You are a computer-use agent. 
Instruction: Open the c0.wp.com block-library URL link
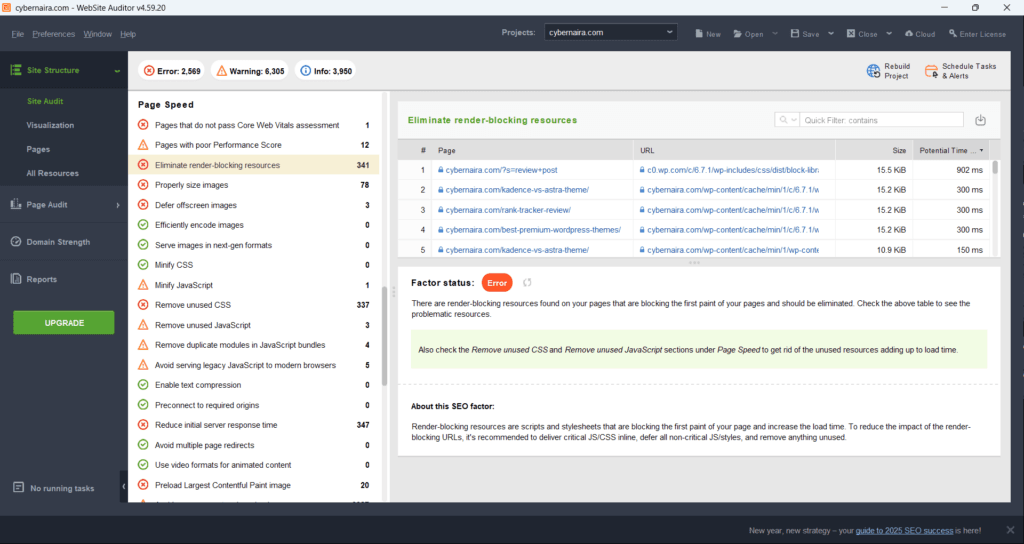(x=733, y=170)
